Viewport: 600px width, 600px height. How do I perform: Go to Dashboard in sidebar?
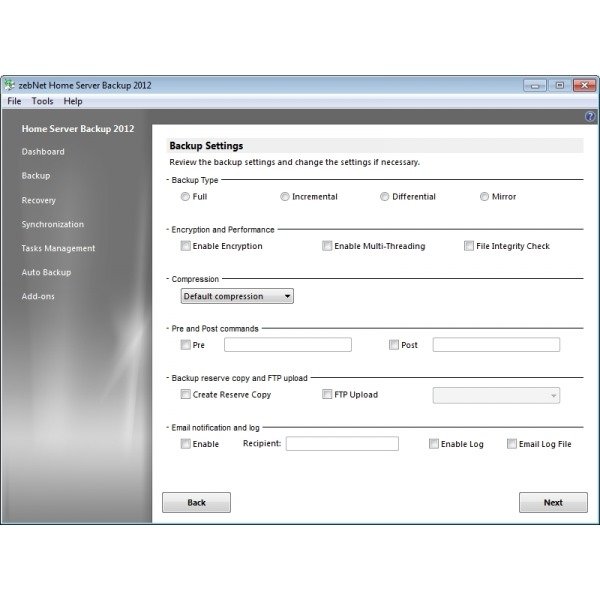tap(43, 152)
